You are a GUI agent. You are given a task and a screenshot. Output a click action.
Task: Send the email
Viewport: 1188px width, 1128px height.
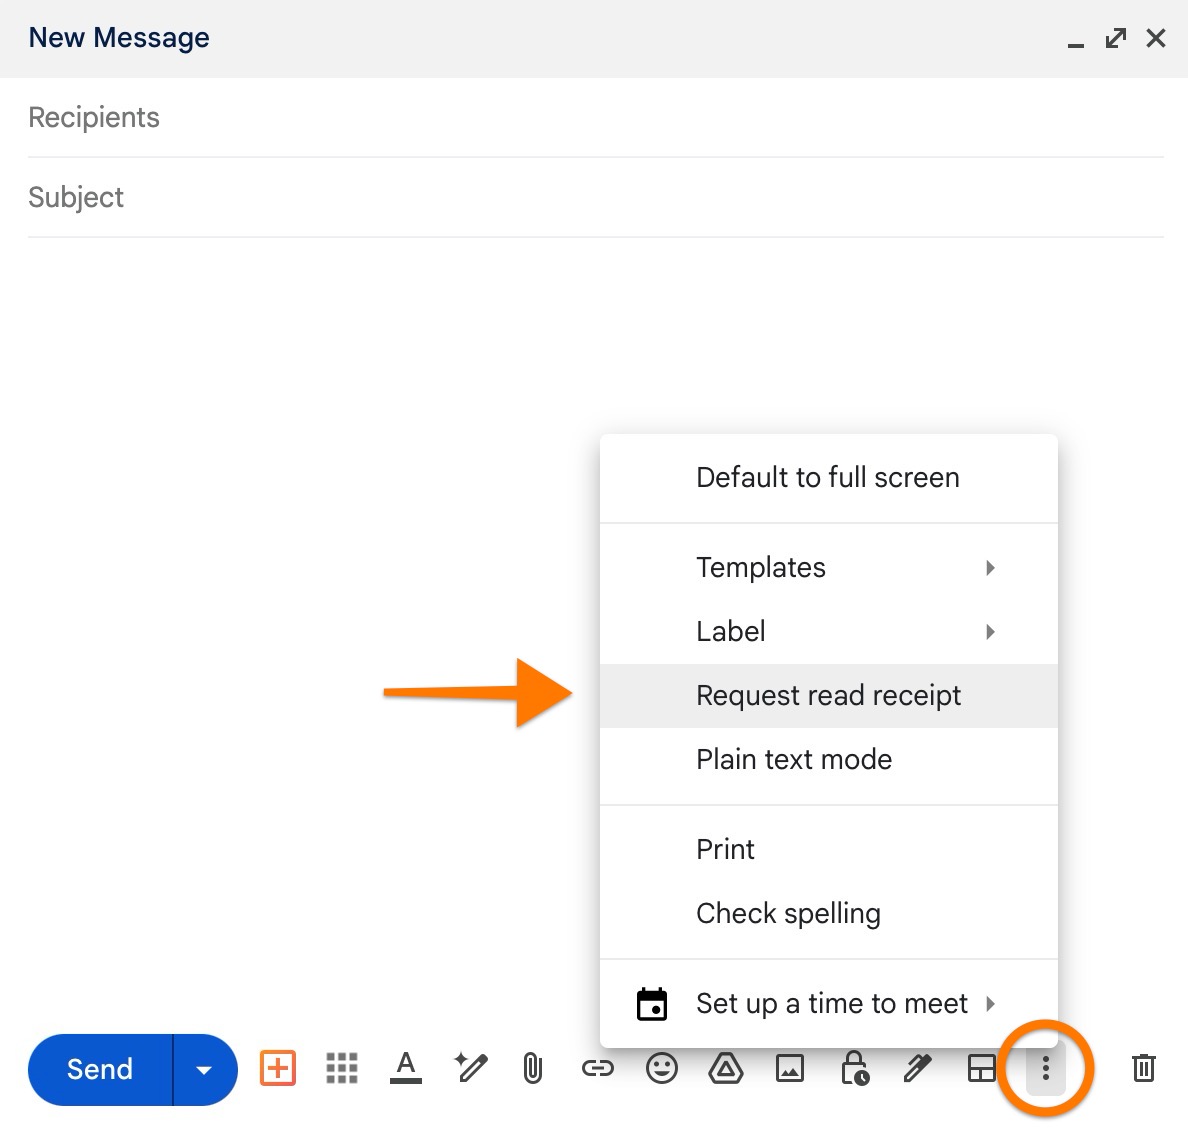[x=99, y=1068]
